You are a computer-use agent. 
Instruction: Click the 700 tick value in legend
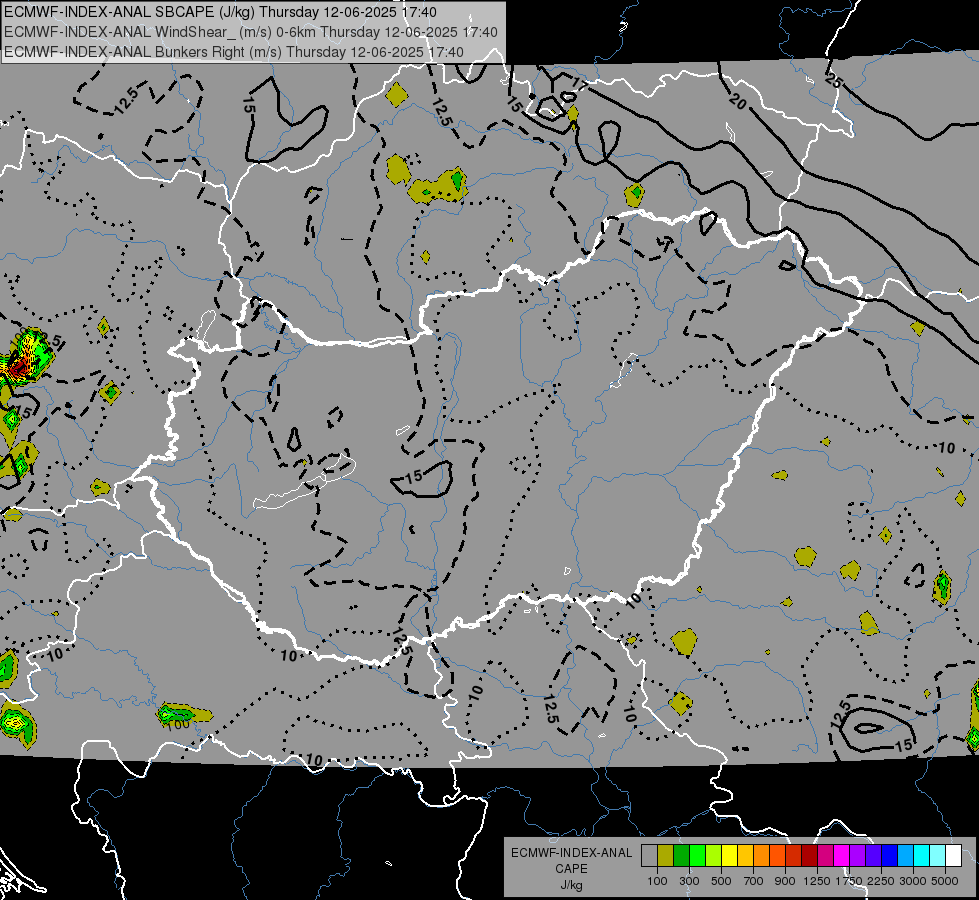coord(754,881)
